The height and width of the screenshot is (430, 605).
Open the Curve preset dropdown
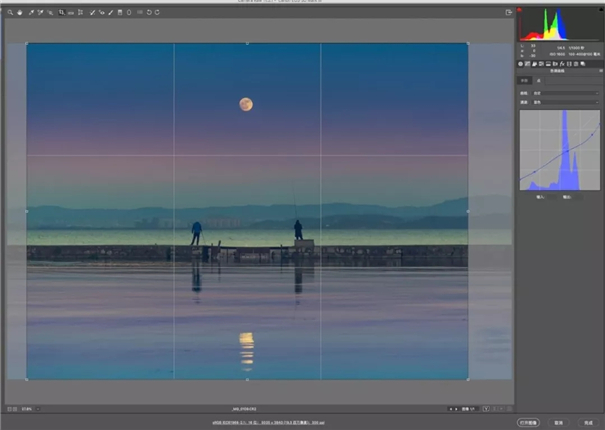(565, 92)
